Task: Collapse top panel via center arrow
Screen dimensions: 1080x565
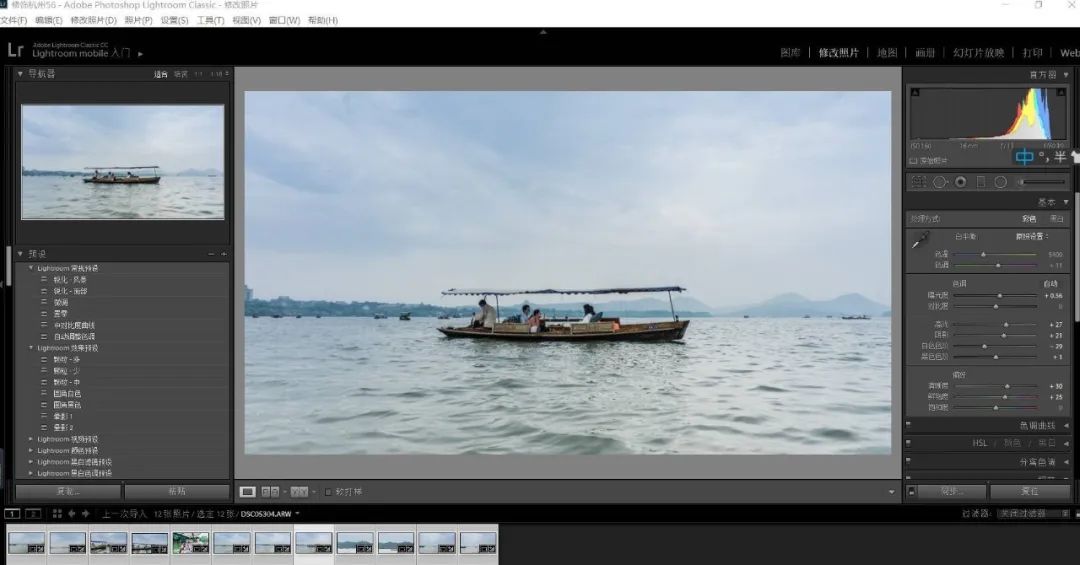Action: point(543,32)
